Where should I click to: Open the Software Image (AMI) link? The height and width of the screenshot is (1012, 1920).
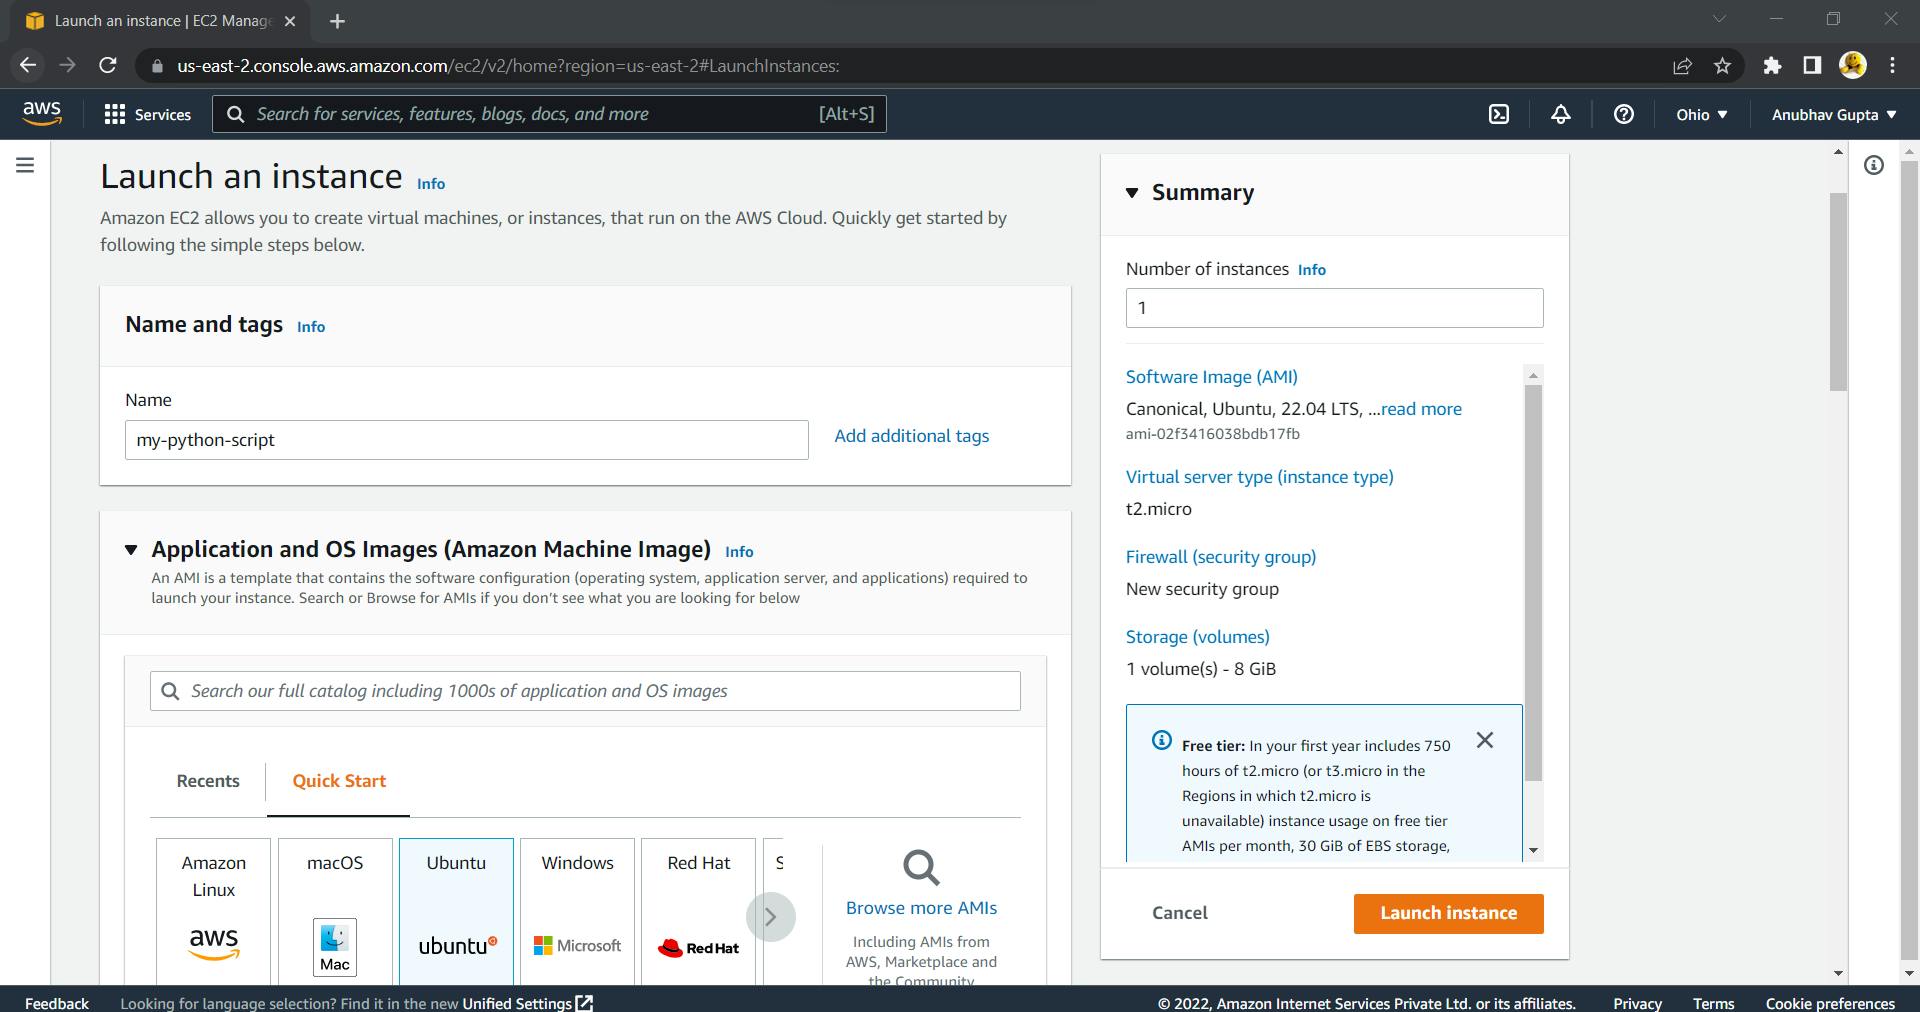pos(1212,377)
